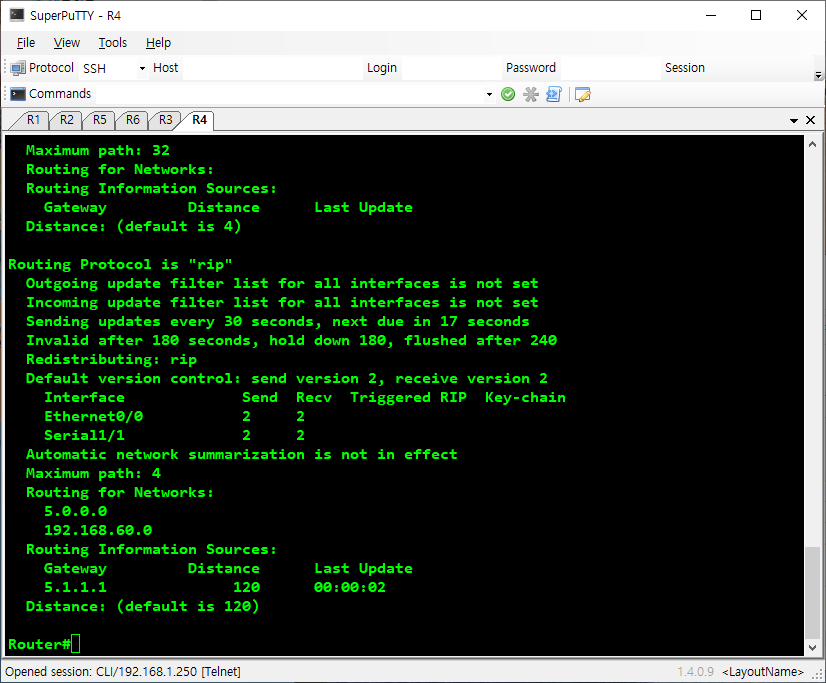Screen dimensions: 826x683
Task: Click the SuperPuTTY title bar app icon
Action: 17,15
